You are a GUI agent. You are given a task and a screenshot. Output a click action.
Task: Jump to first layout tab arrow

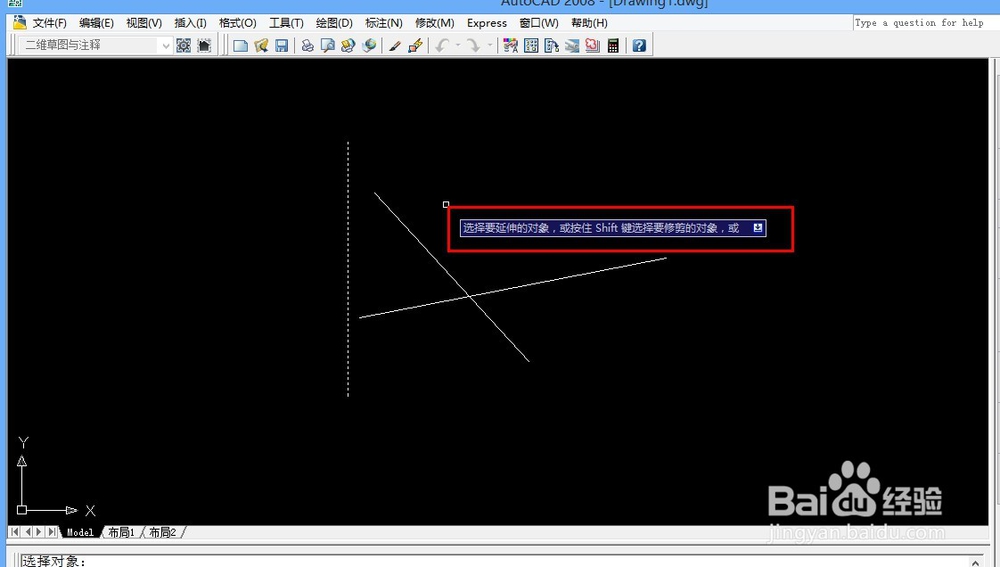coord(14,531)
